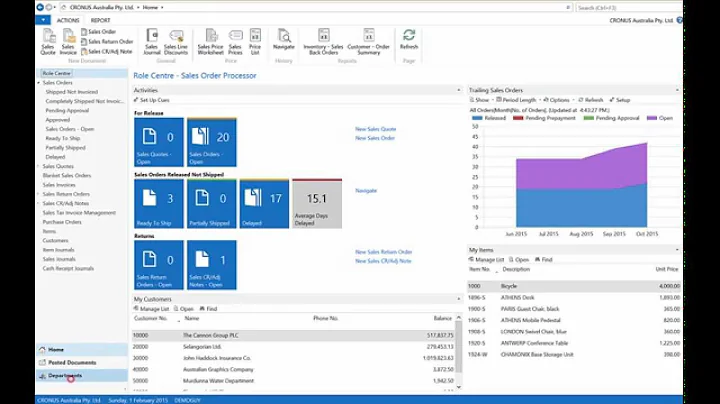Open the My Customers part dropdown arrow

tap(458, 299)
